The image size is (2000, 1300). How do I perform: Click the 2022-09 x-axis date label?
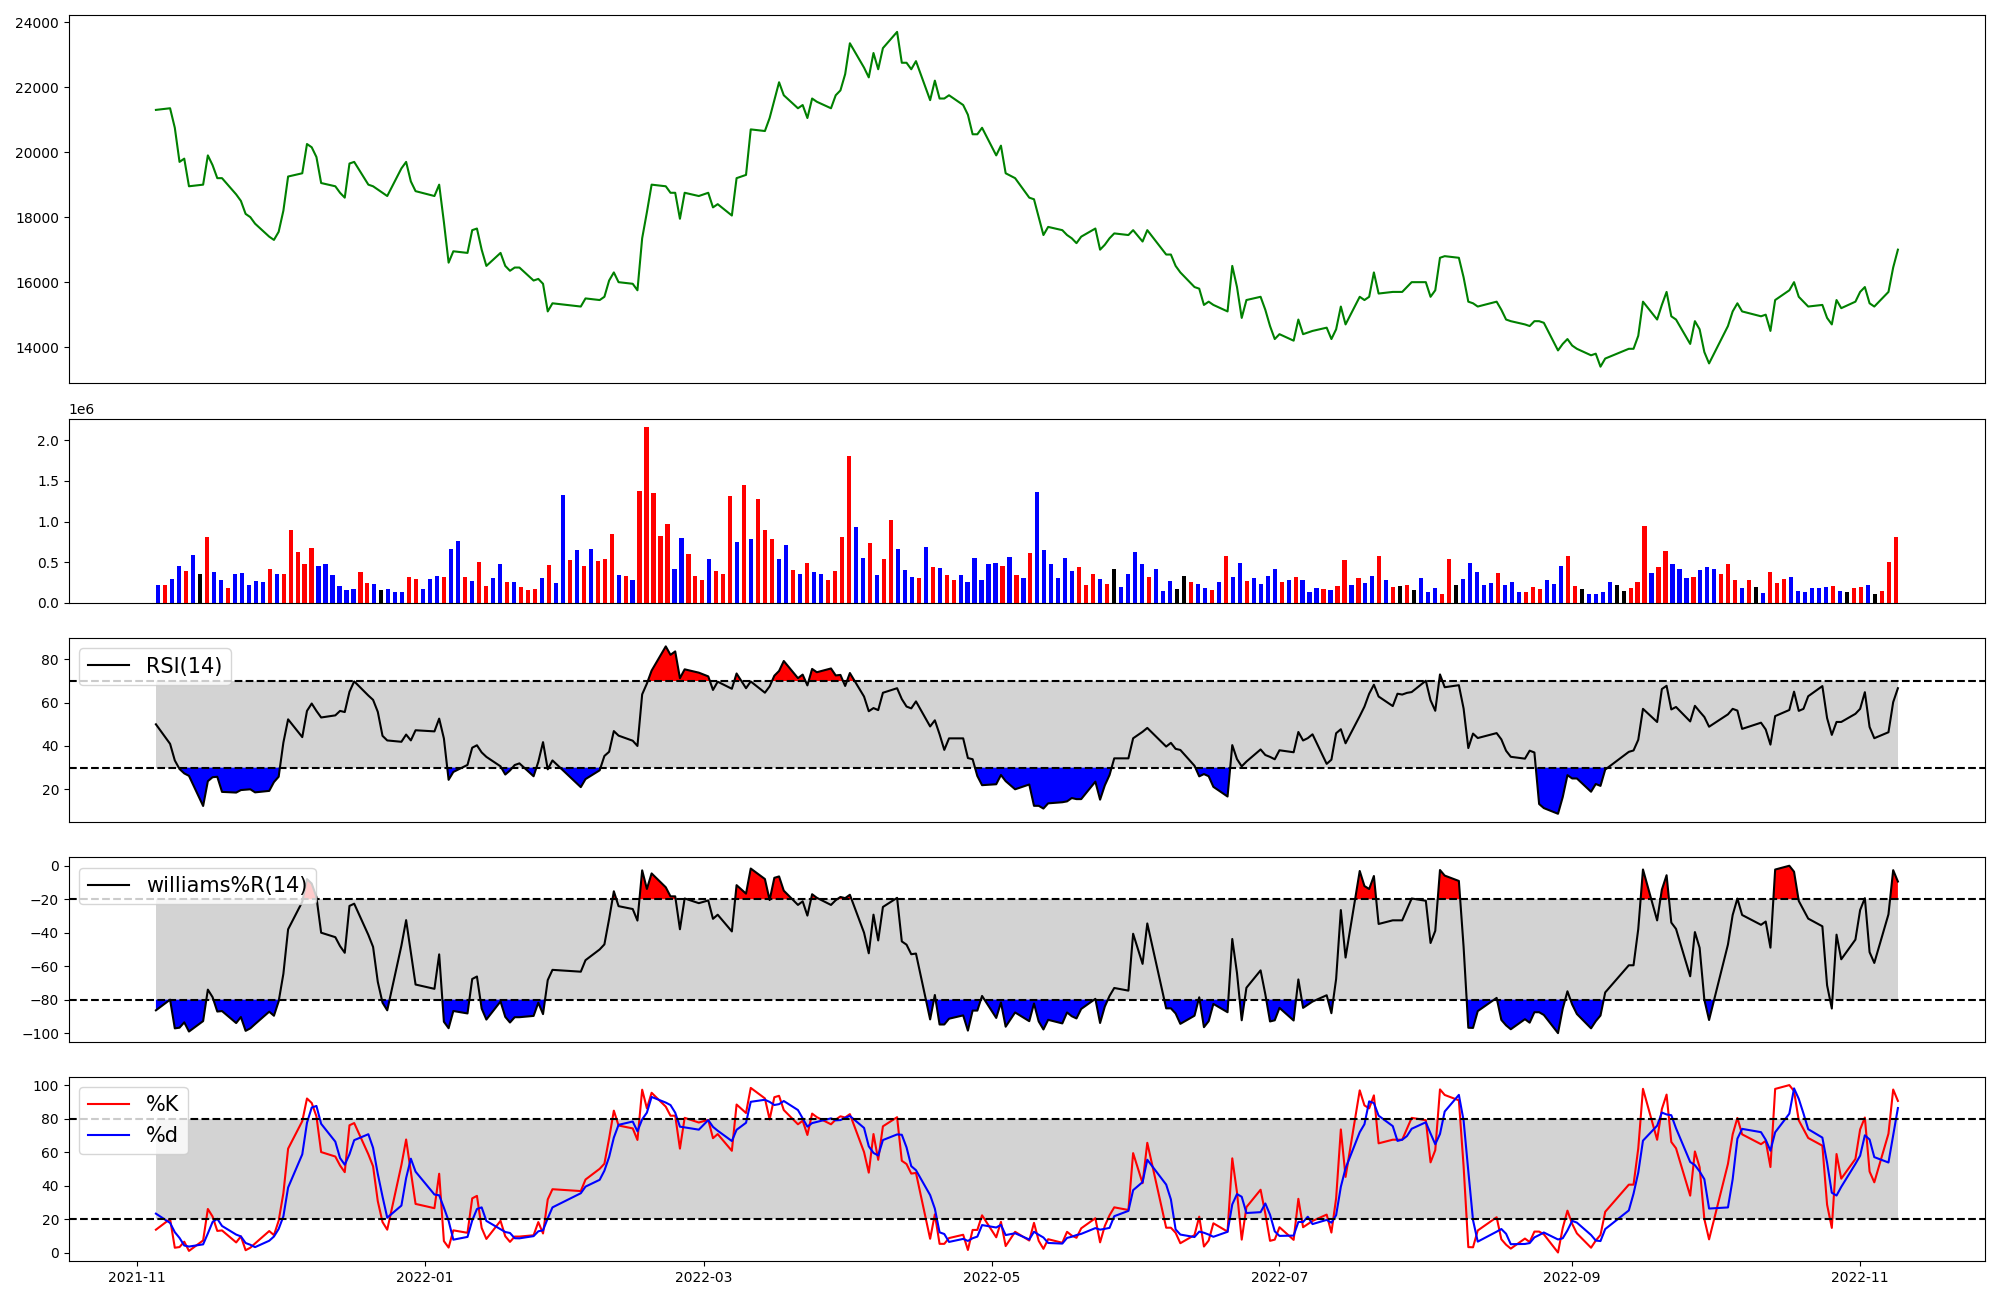click(x=1572, y=1277)
